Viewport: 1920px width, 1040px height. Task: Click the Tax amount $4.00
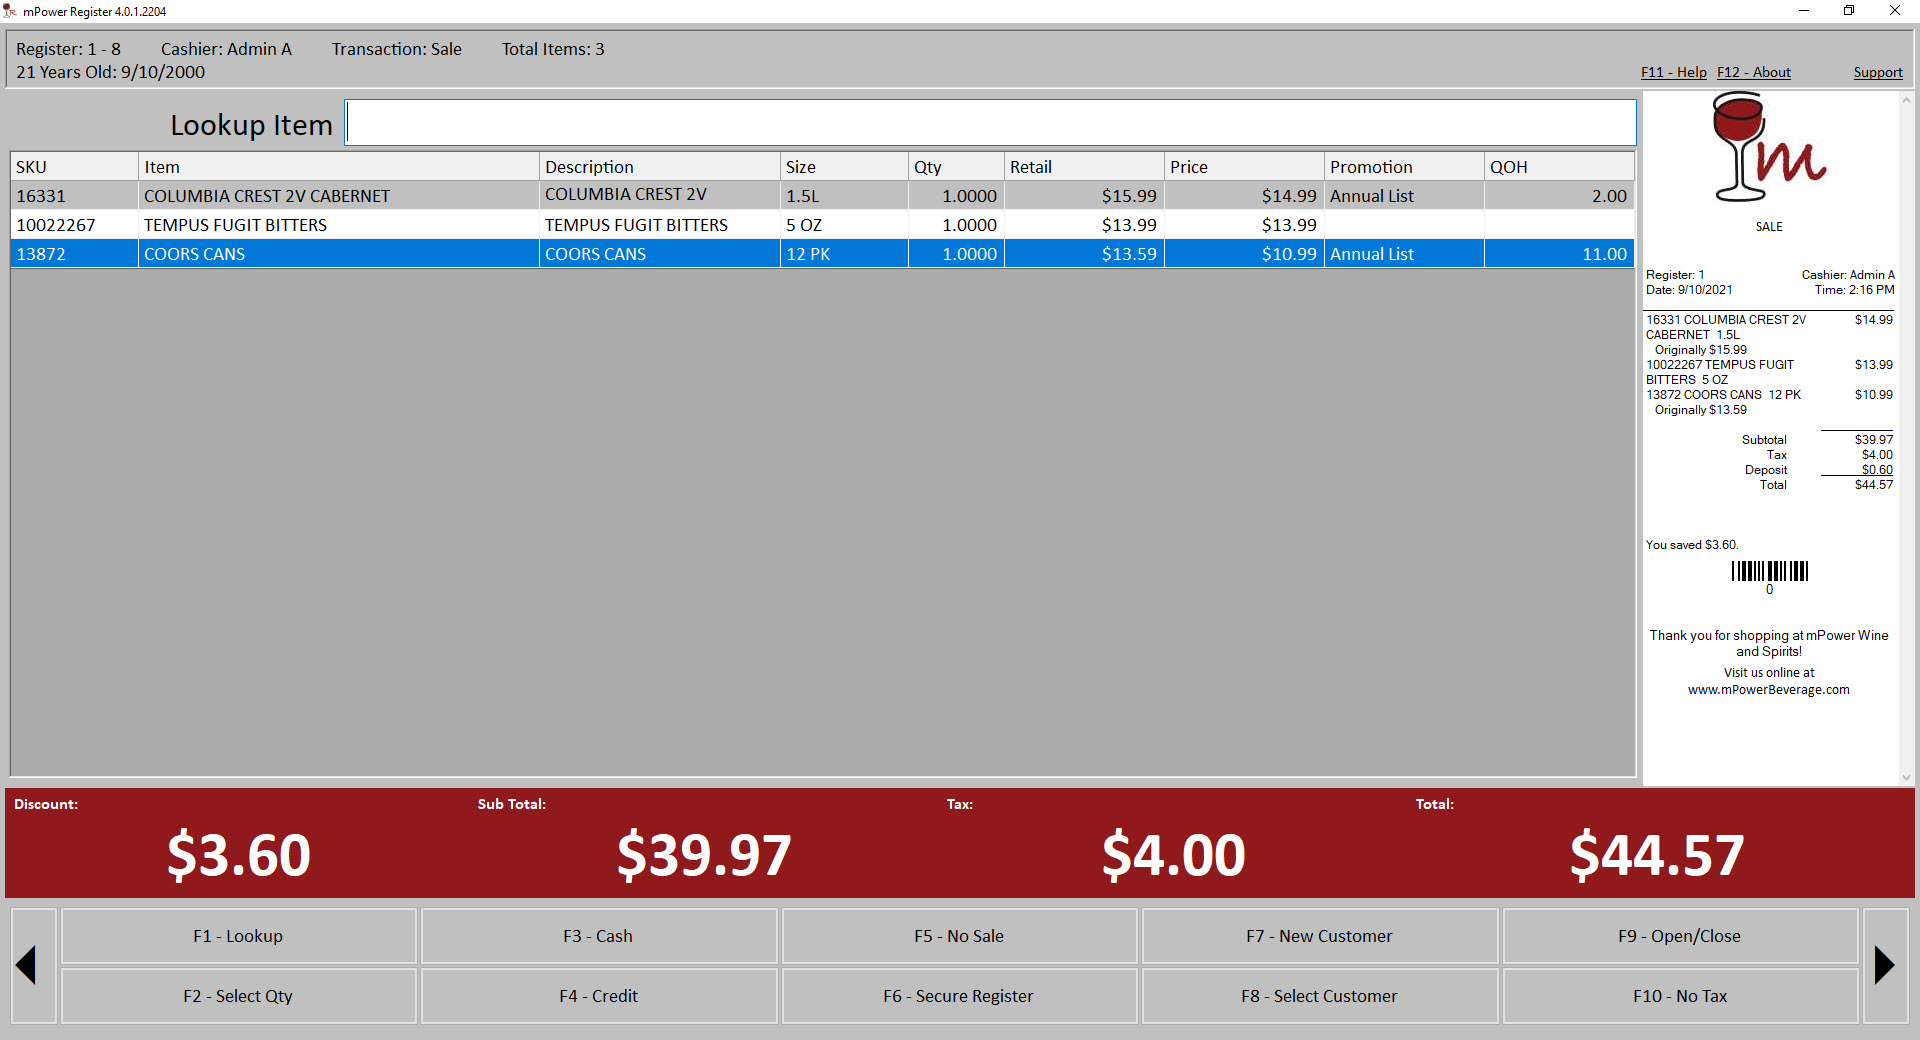point(1174,855)
